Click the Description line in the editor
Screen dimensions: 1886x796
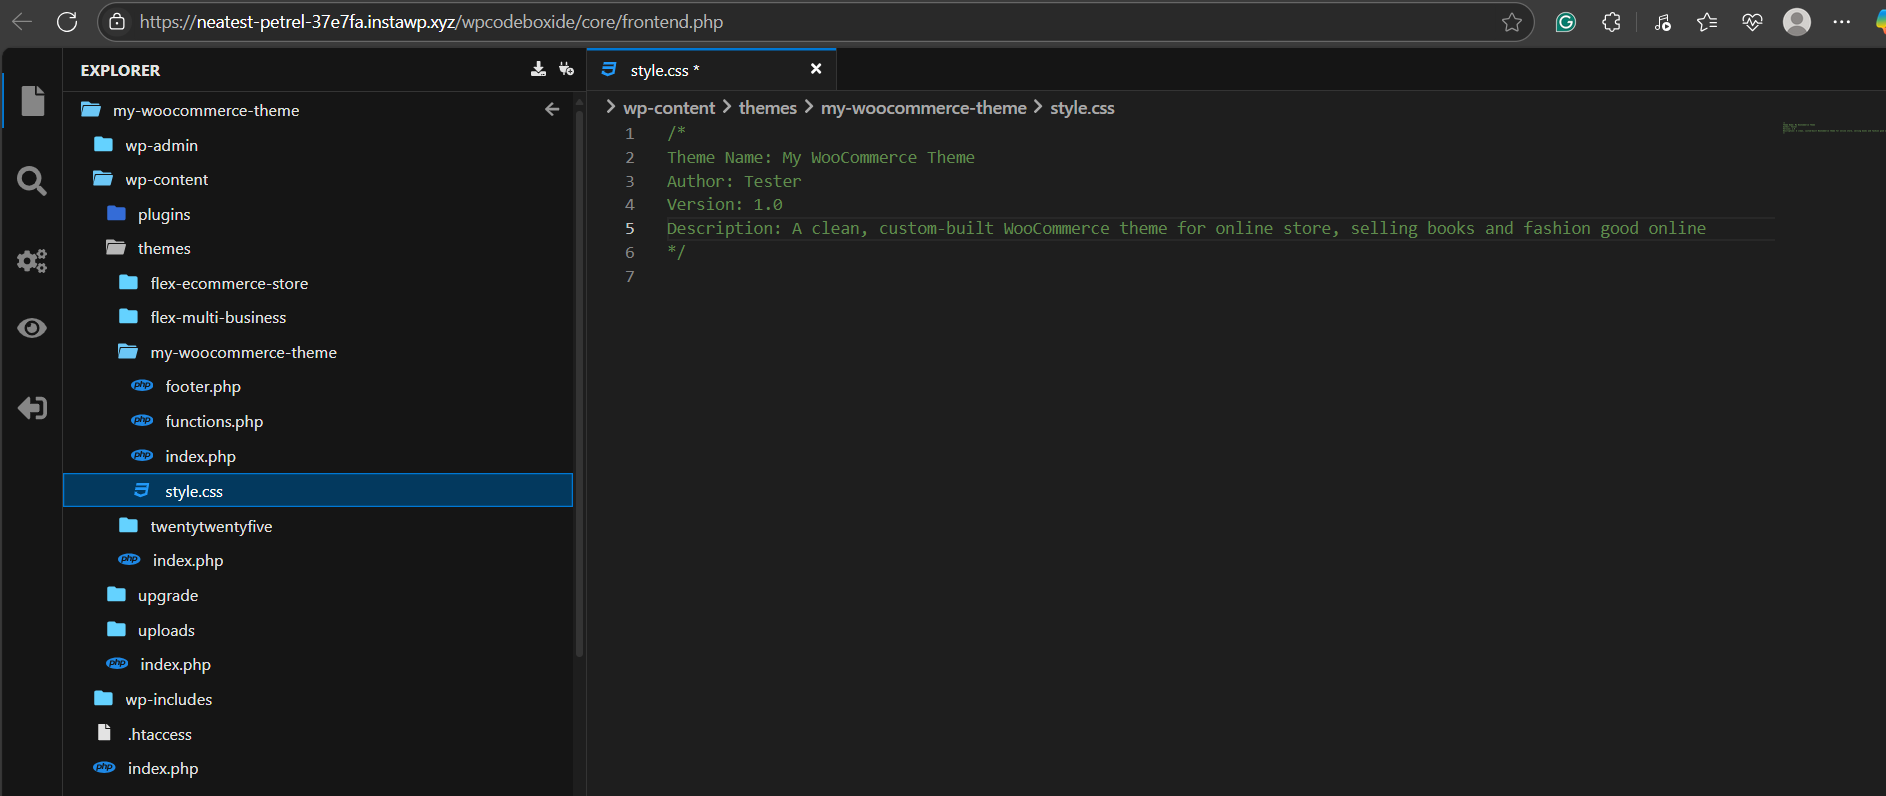pos(1186,228)
